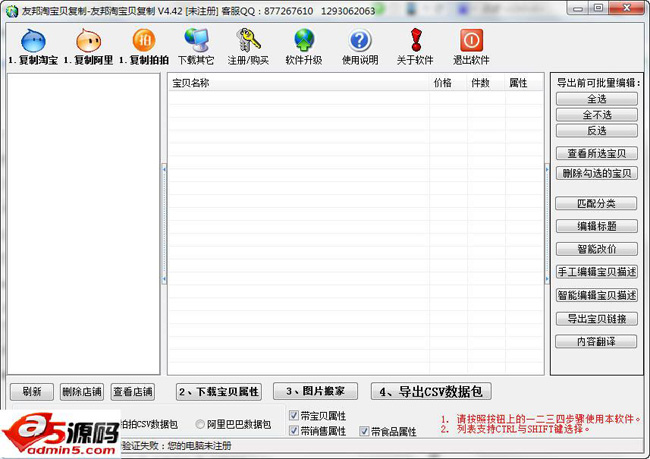Image resolution: width=650 pixels, height=459 pixels.
Task: Open 下载其它 globe computer icon
Action: [196, 40]
